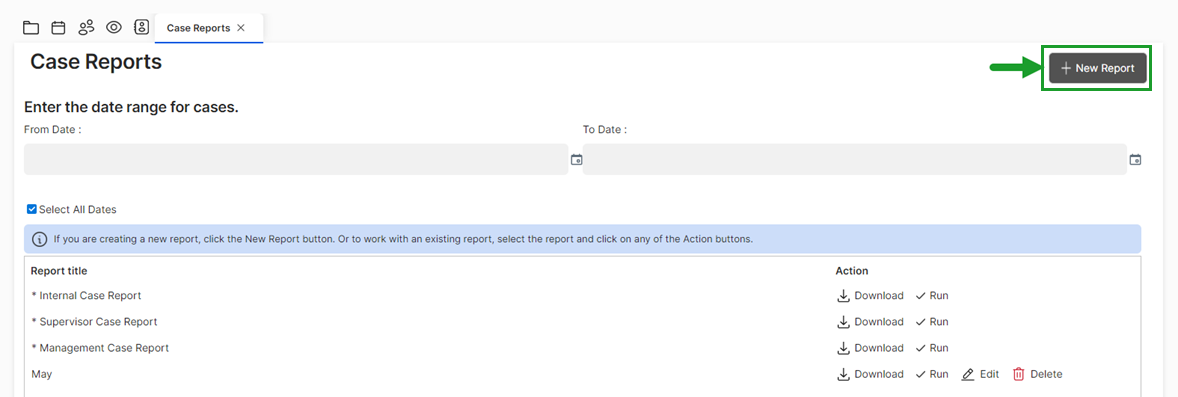Viewport: 1178px width, 397px height.
Task: Edit the May report
Action: coord(980,374)
